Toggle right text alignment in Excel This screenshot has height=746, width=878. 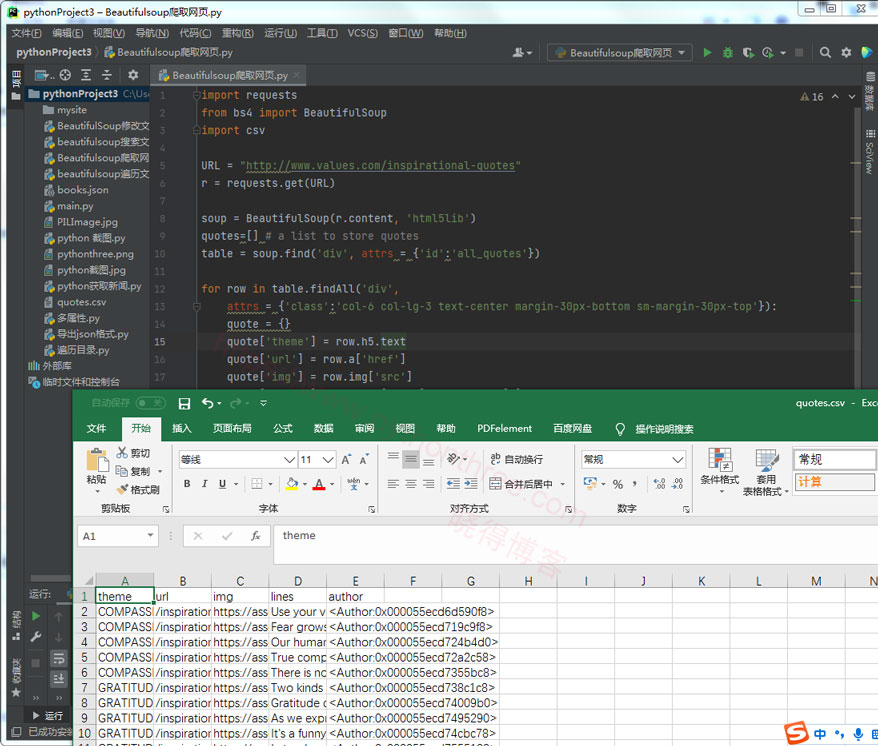pos(429,484)
